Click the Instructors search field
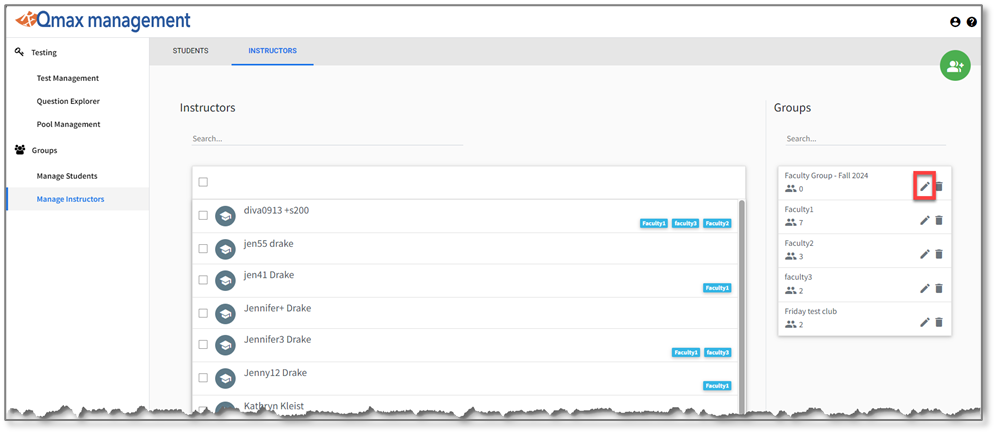 (x=327, y=138)
